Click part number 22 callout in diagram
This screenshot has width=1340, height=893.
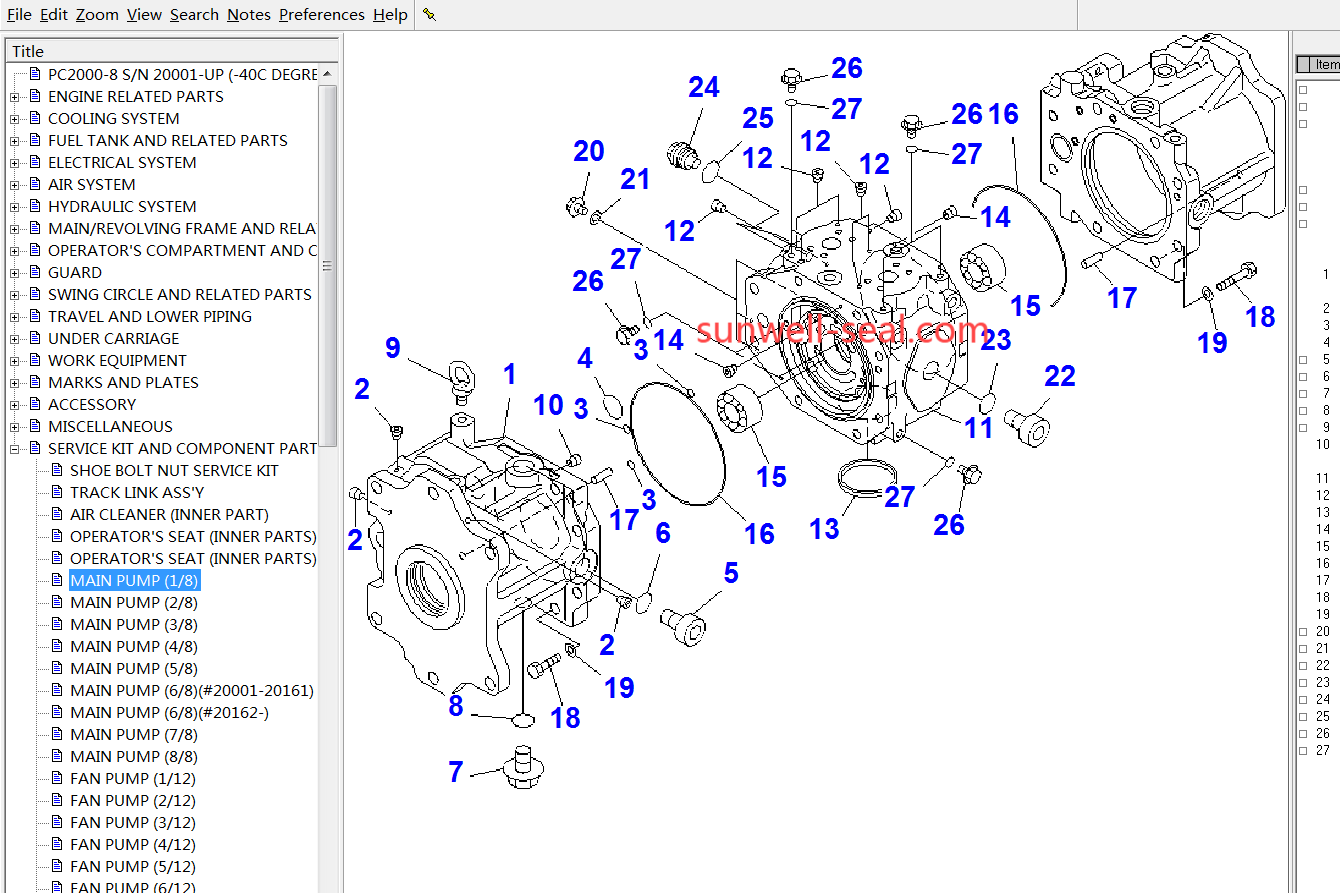pos(1059,377)
